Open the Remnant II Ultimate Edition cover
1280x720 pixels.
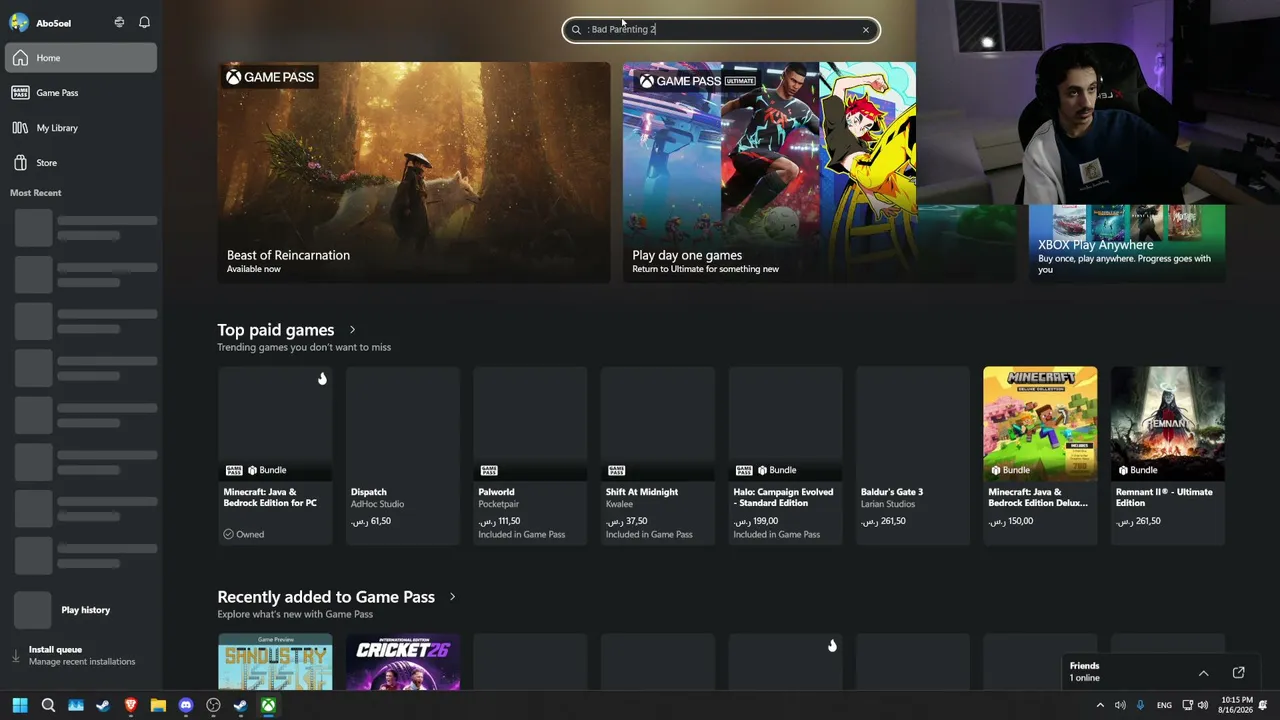(1168, 423)
